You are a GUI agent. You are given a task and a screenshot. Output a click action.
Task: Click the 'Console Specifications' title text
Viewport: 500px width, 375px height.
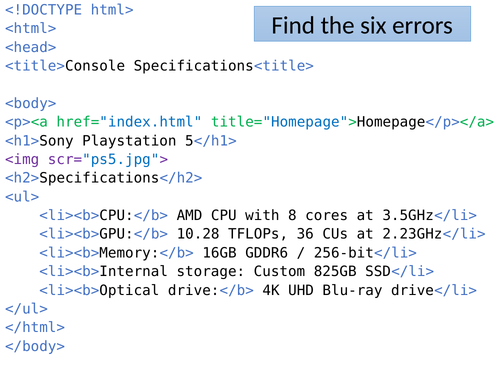pyautogui.click(x=159, y=66)
